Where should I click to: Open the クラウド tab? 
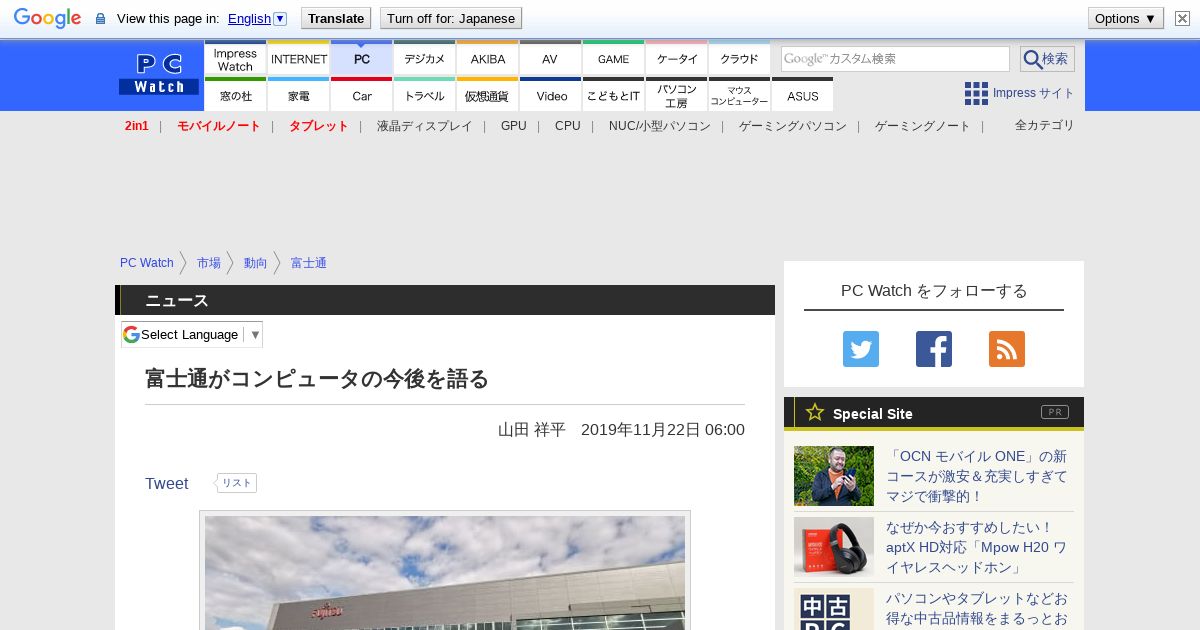(x=739, y=59)
